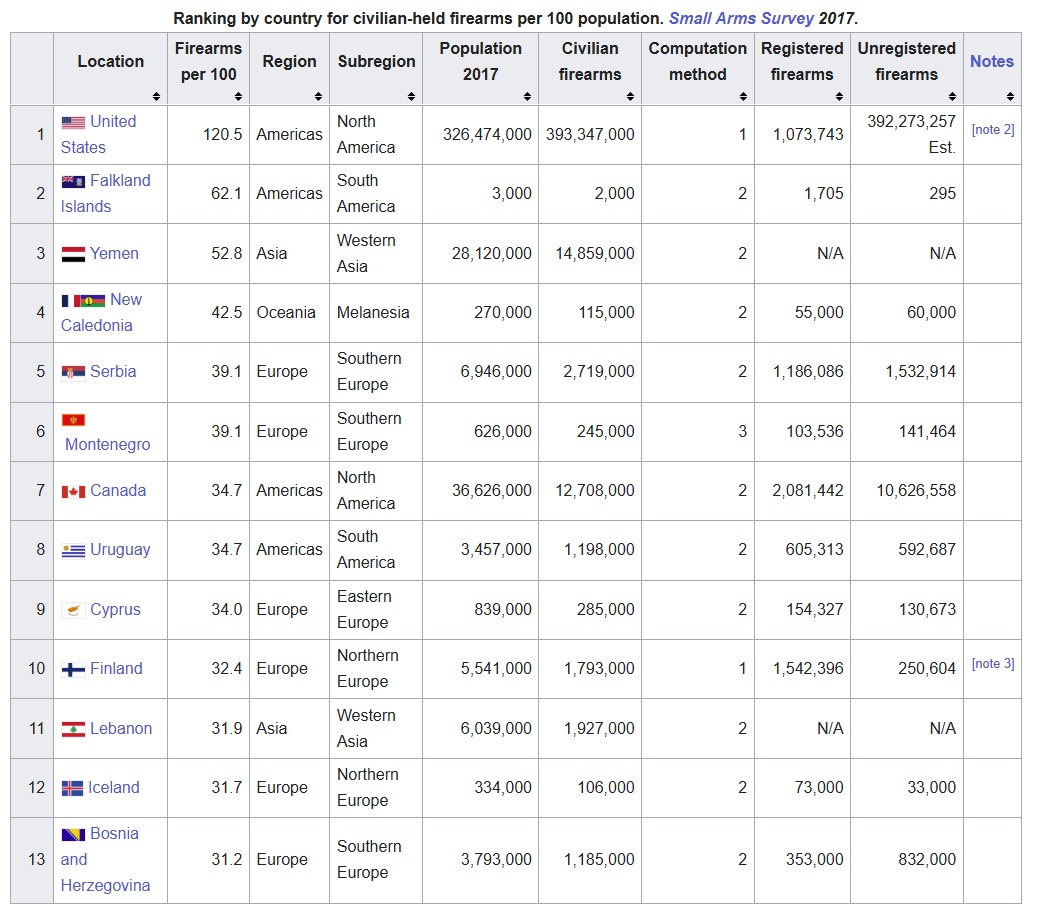Click the Yemen flag icon

(x=73, y=254)
